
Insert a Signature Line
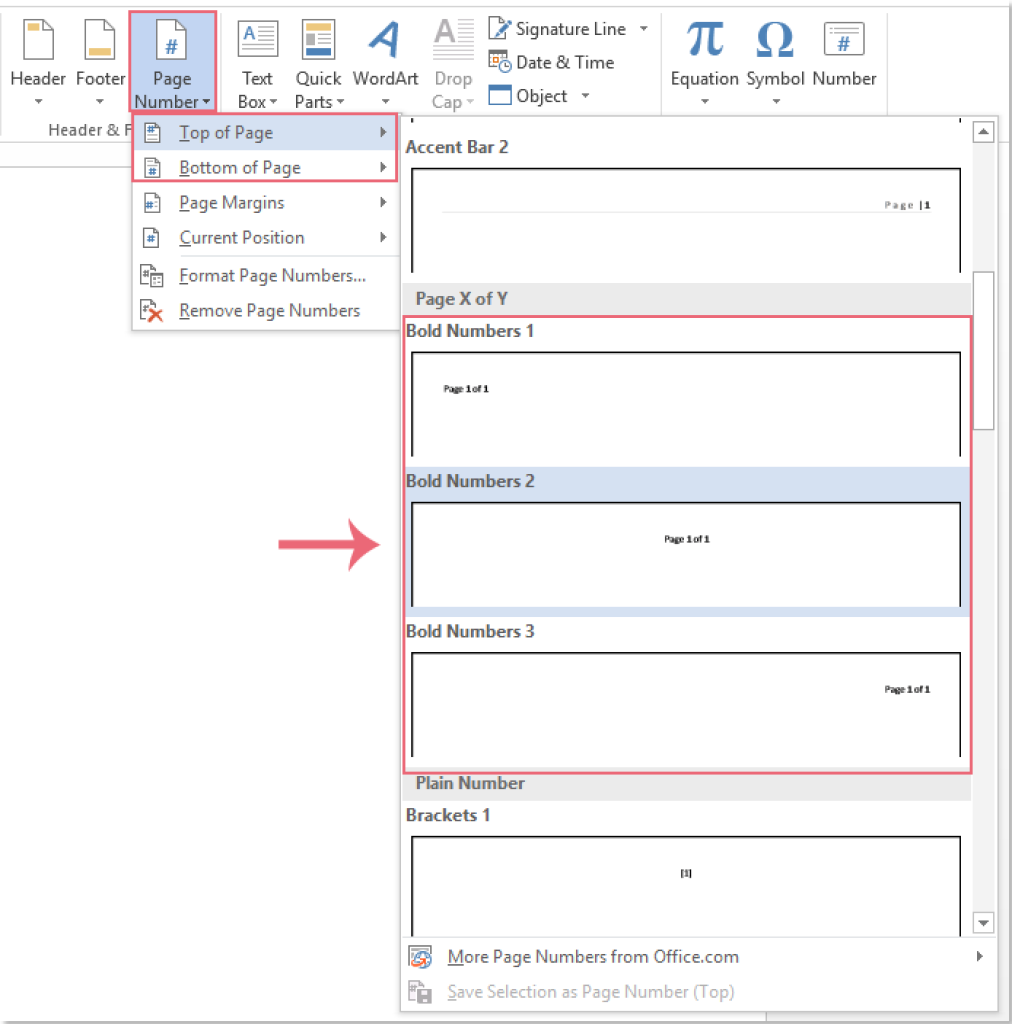point(558,28)
